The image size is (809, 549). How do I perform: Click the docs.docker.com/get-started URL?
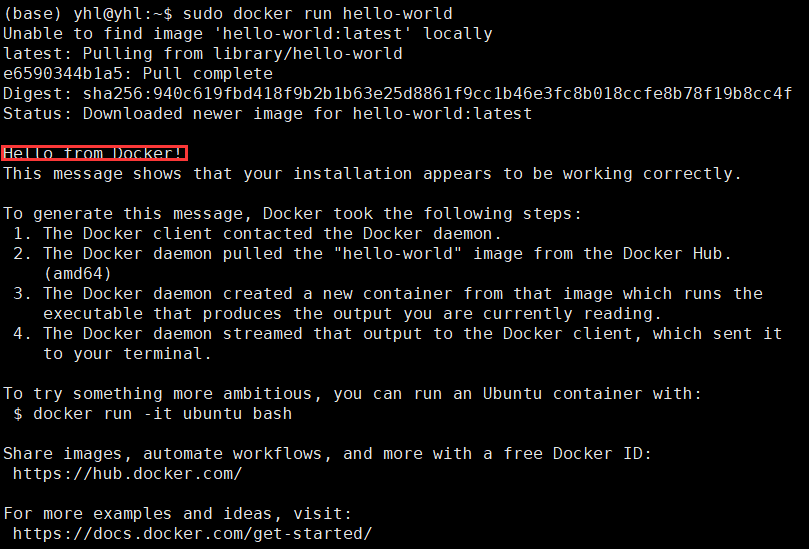click(192, 533)
